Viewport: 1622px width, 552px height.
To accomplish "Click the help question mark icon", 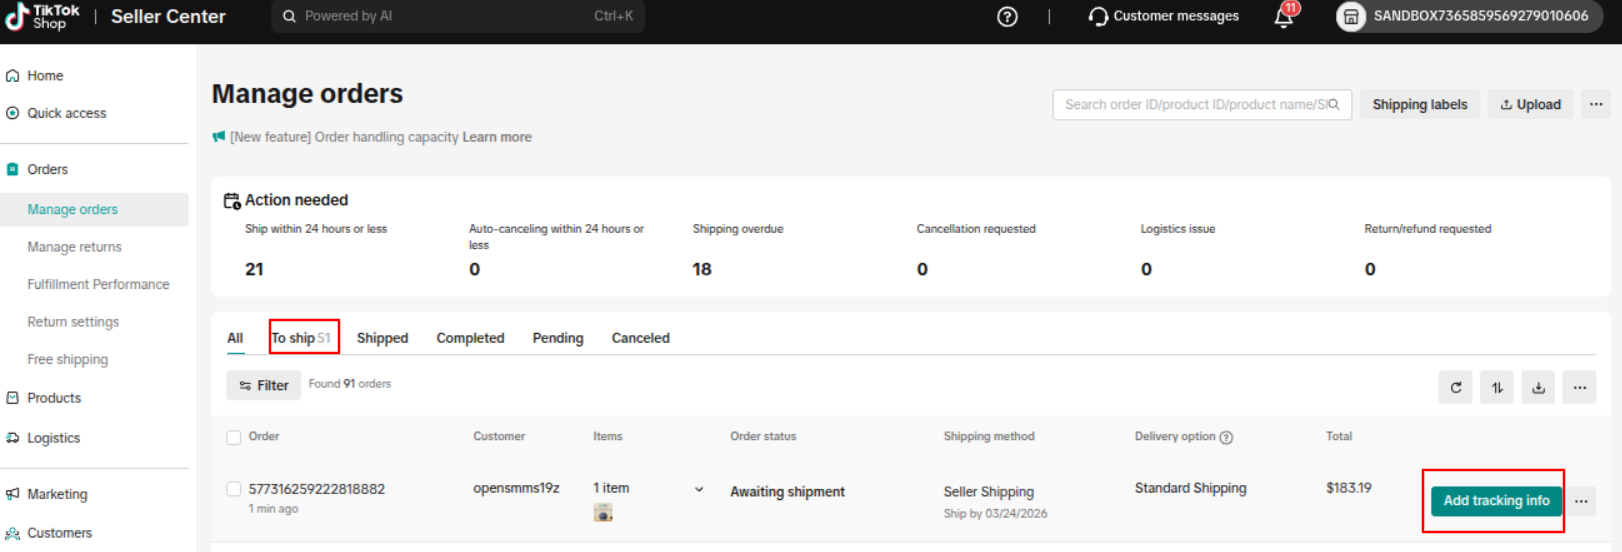I will pos(1007,17).
